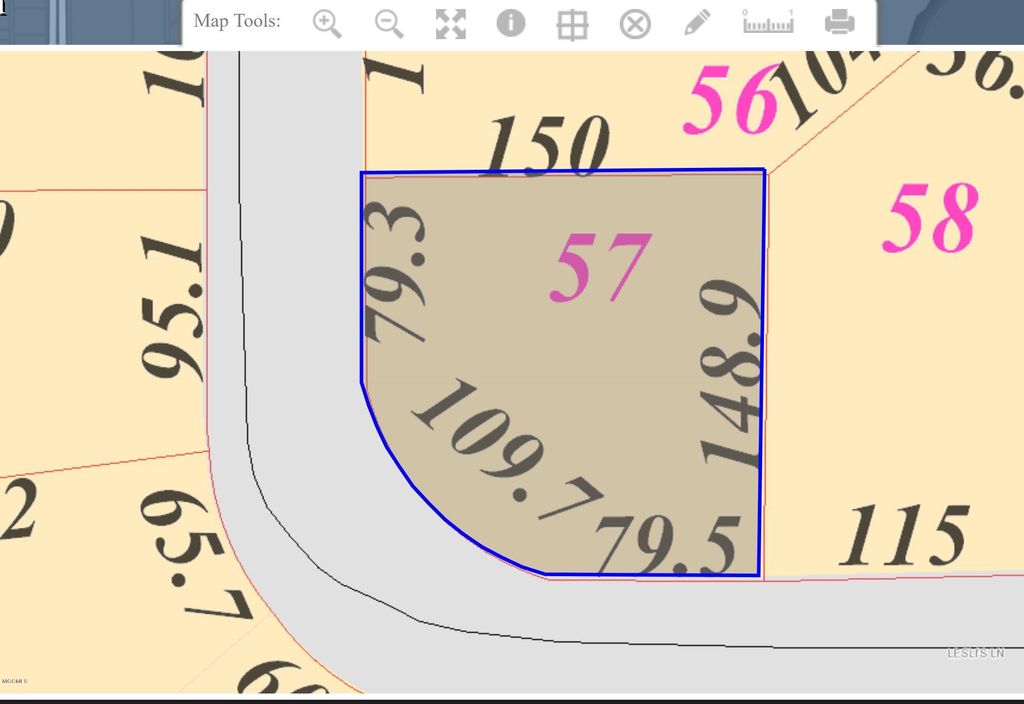Click the Map Tools label
This screenshot has height=704, width=1024.
237,21
